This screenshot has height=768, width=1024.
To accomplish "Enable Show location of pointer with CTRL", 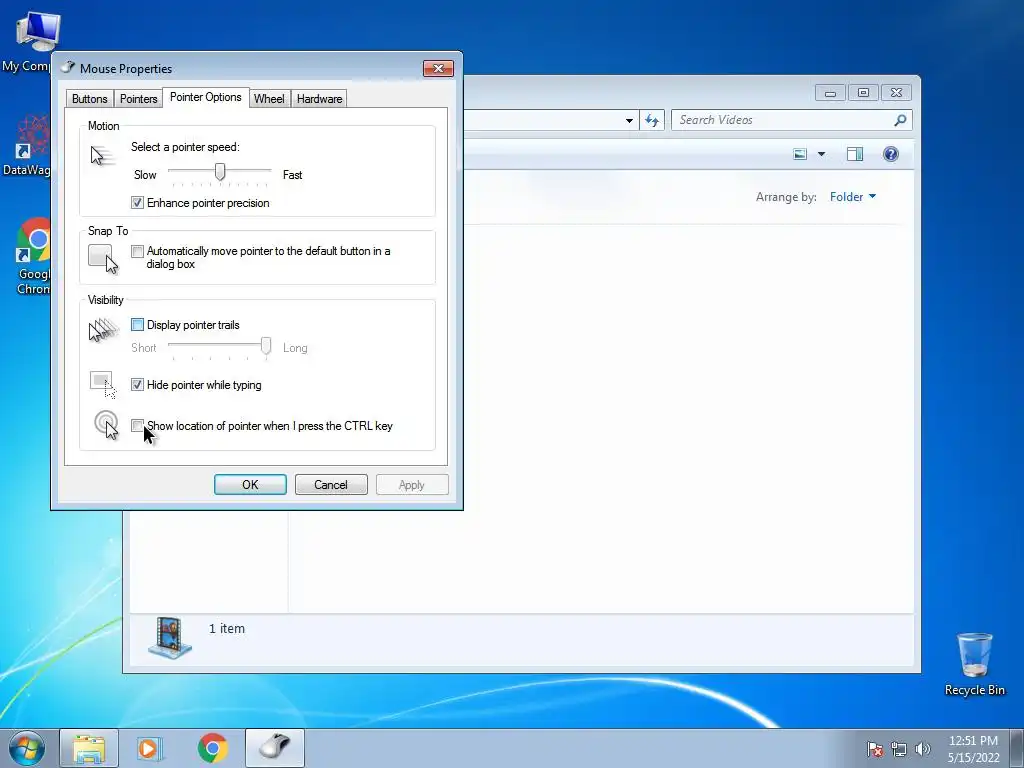I will (137, 426).
